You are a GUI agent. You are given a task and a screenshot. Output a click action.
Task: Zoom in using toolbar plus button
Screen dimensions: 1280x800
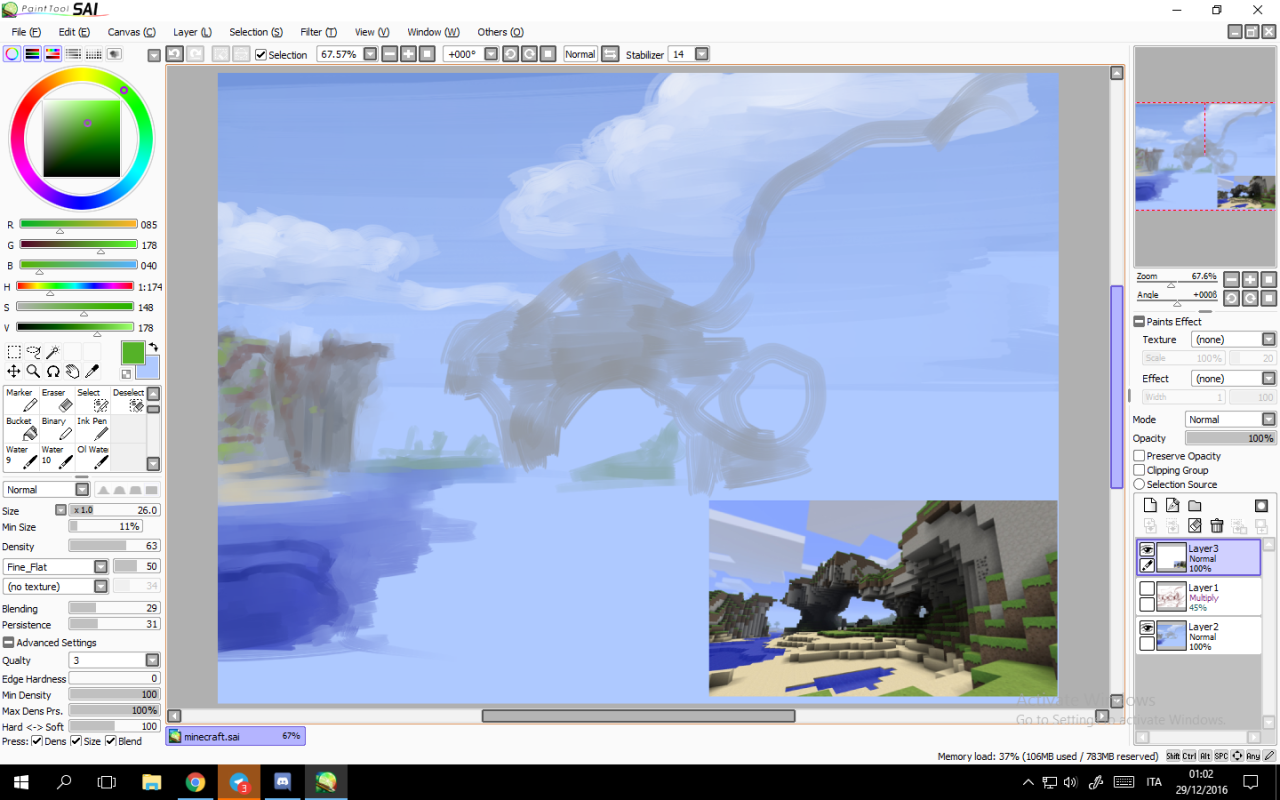tap(408, 54)
